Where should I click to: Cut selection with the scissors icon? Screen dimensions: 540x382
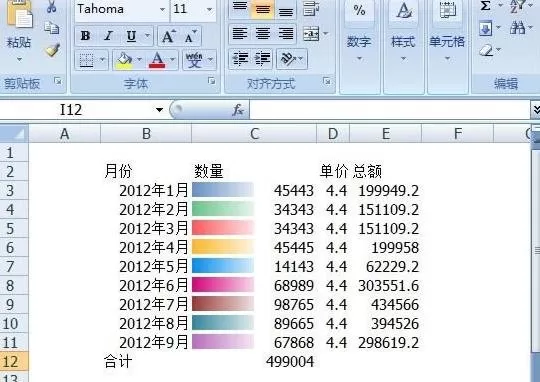[52, 7]
